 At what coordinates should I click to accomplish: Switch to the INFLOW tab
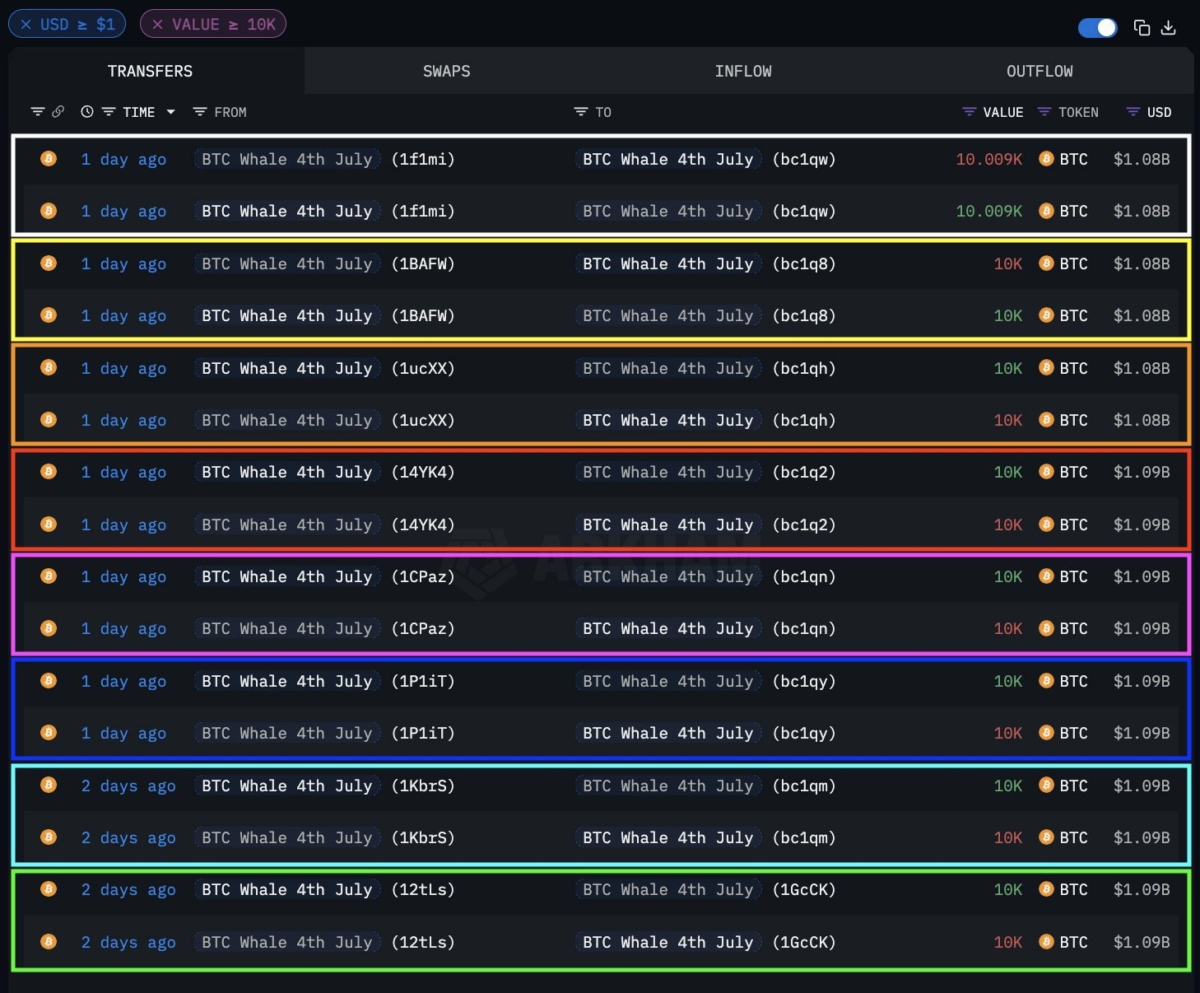(x=743, y=71)
